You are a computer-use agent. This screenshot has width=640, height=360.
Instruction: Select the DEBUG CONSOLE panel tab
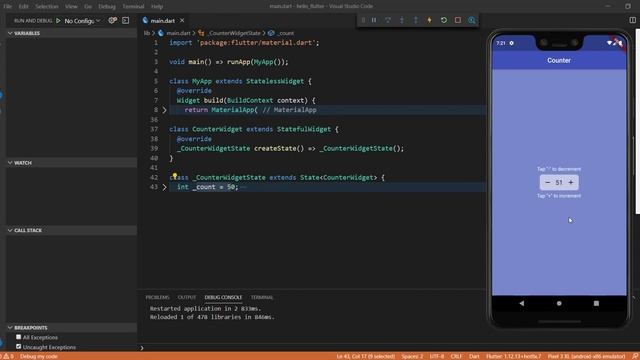pyautogui.click(x=223, y=297)
